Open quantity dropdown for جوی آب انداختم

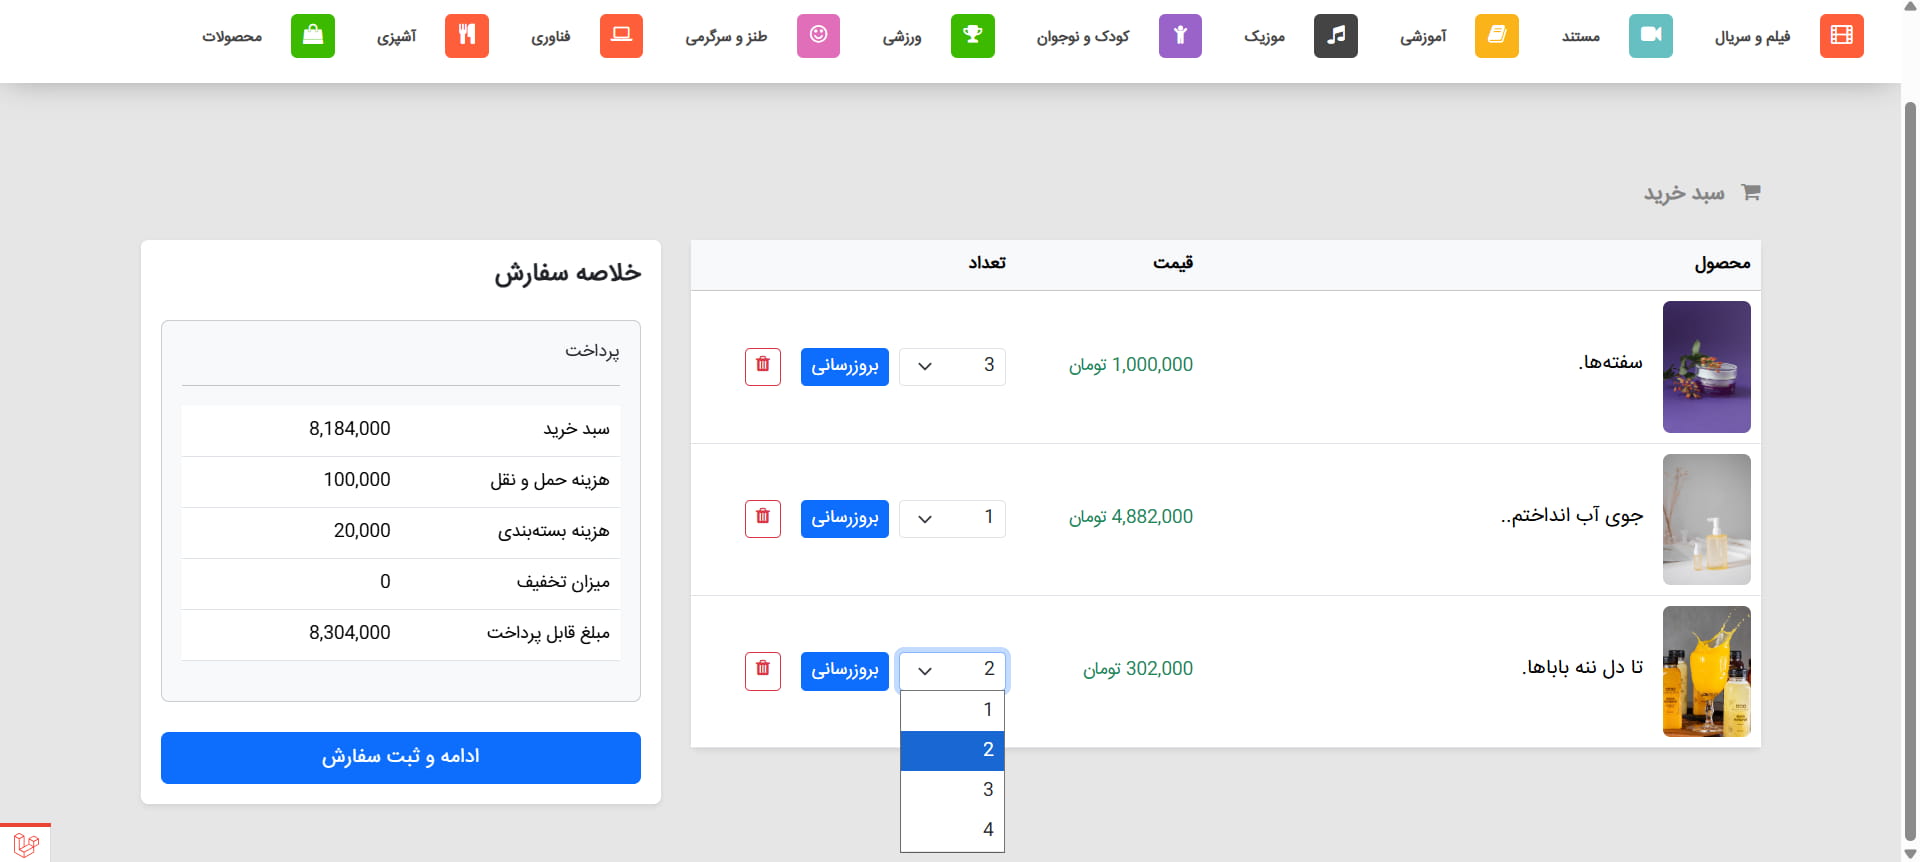(952, 518)
